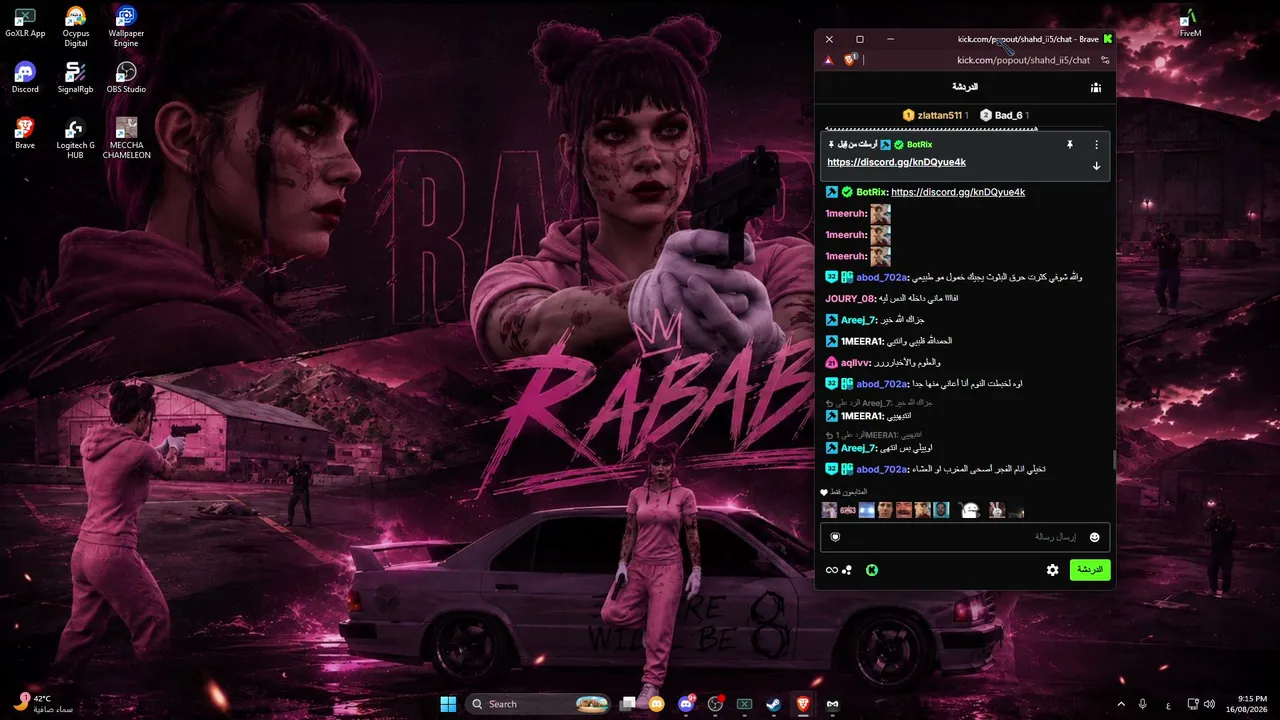Open the Discord desktop shortcut

click(25, 78)
